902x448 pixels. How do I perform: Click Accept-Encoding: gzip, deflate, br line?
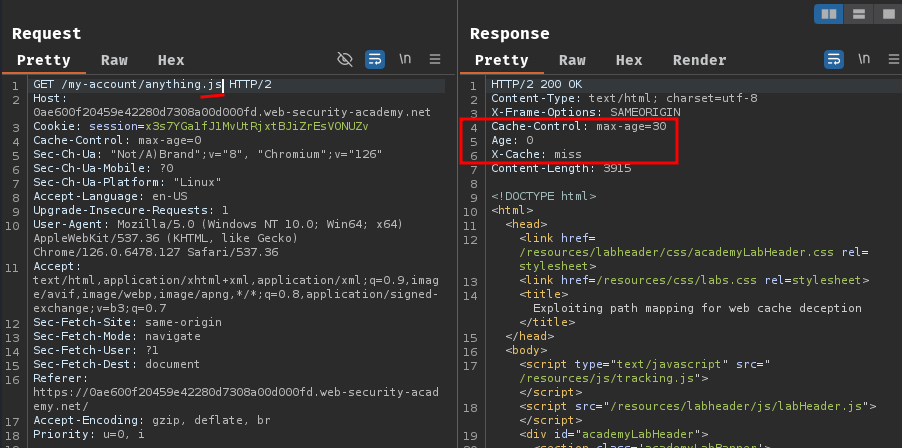click(152, 420)
